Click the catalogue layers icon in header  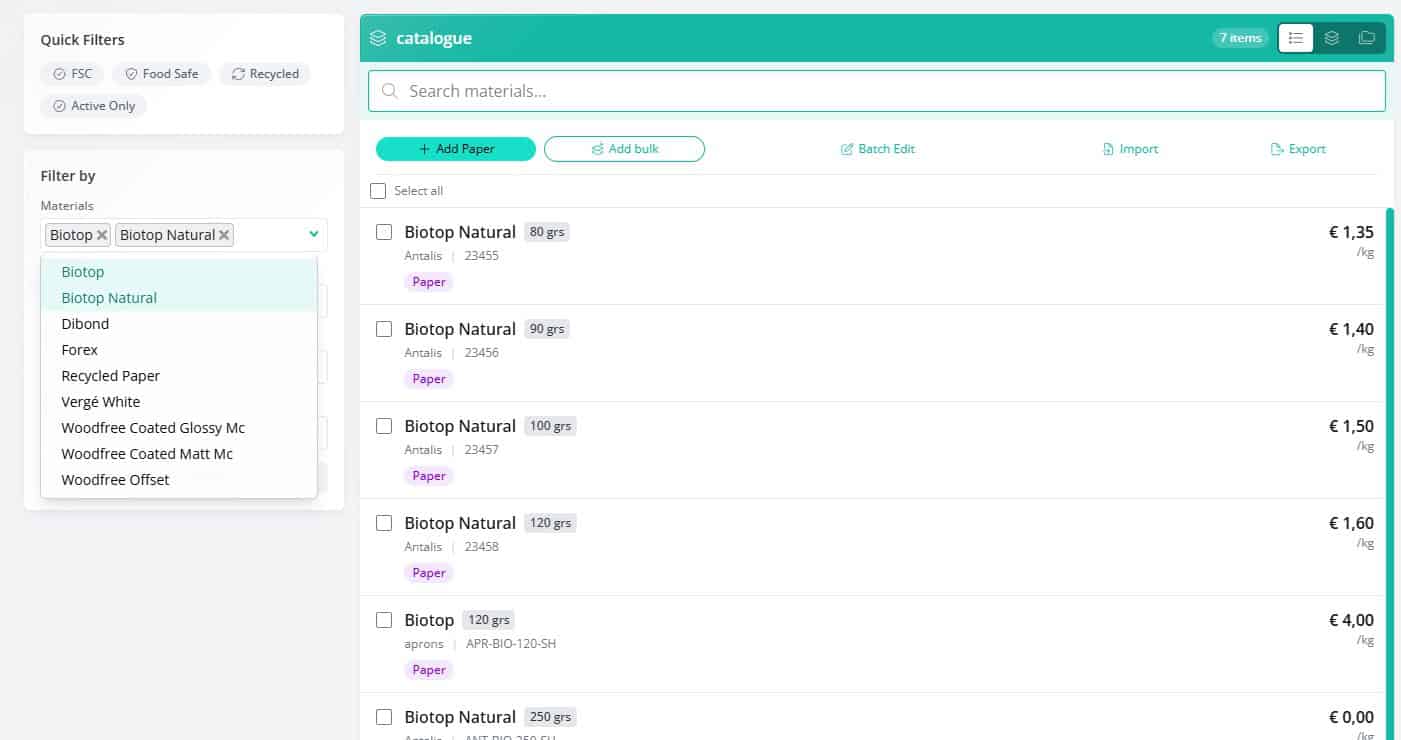click(378, 38)
